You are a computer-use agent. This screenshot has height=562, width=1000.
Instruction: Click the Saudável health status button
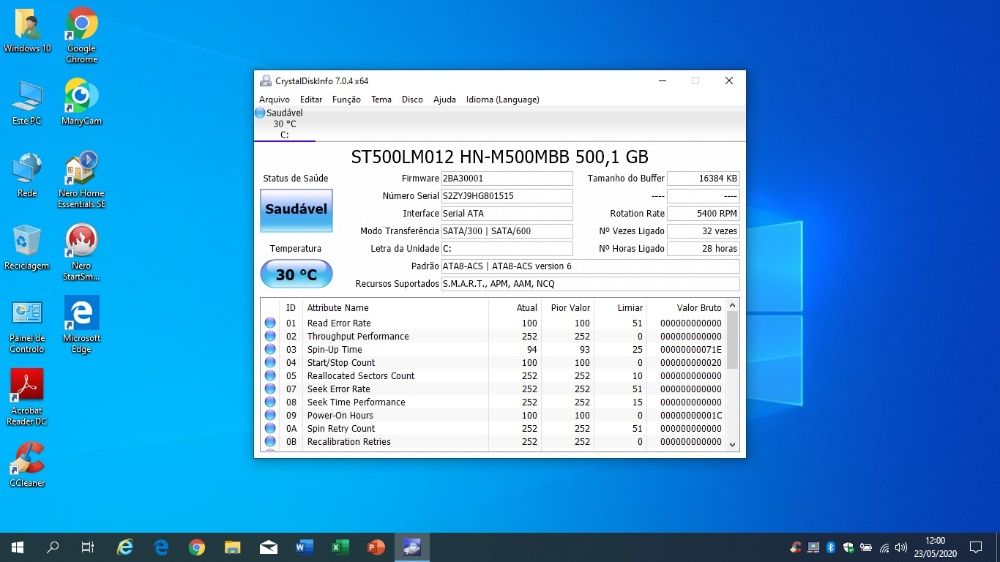(x=296, y=210)
